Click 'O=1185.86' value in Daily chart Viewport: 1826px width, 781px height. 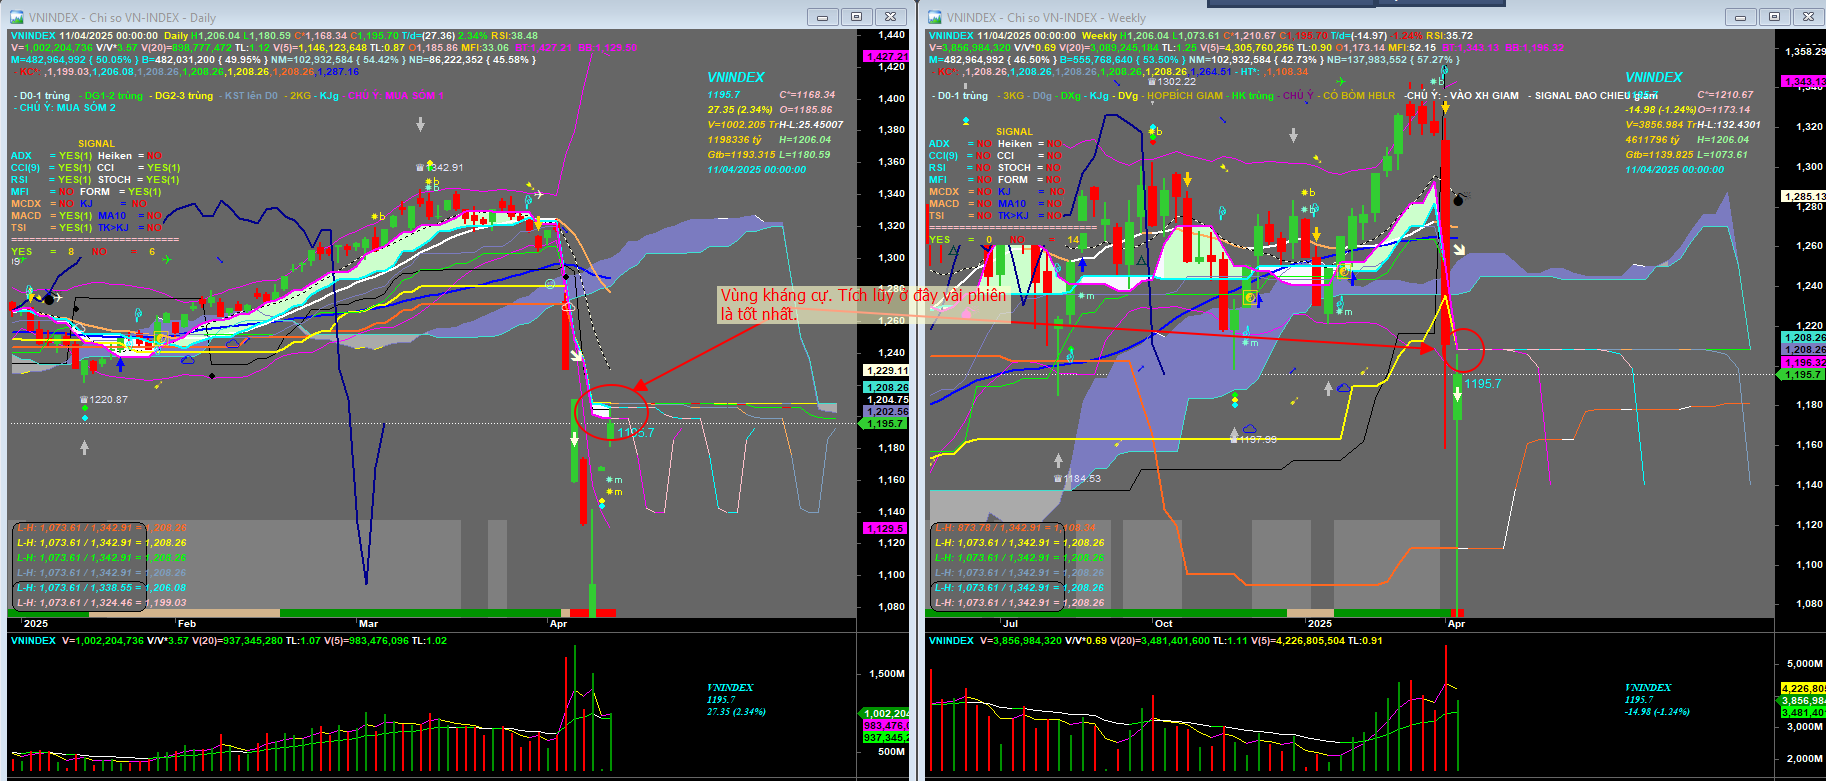(805, 110)
